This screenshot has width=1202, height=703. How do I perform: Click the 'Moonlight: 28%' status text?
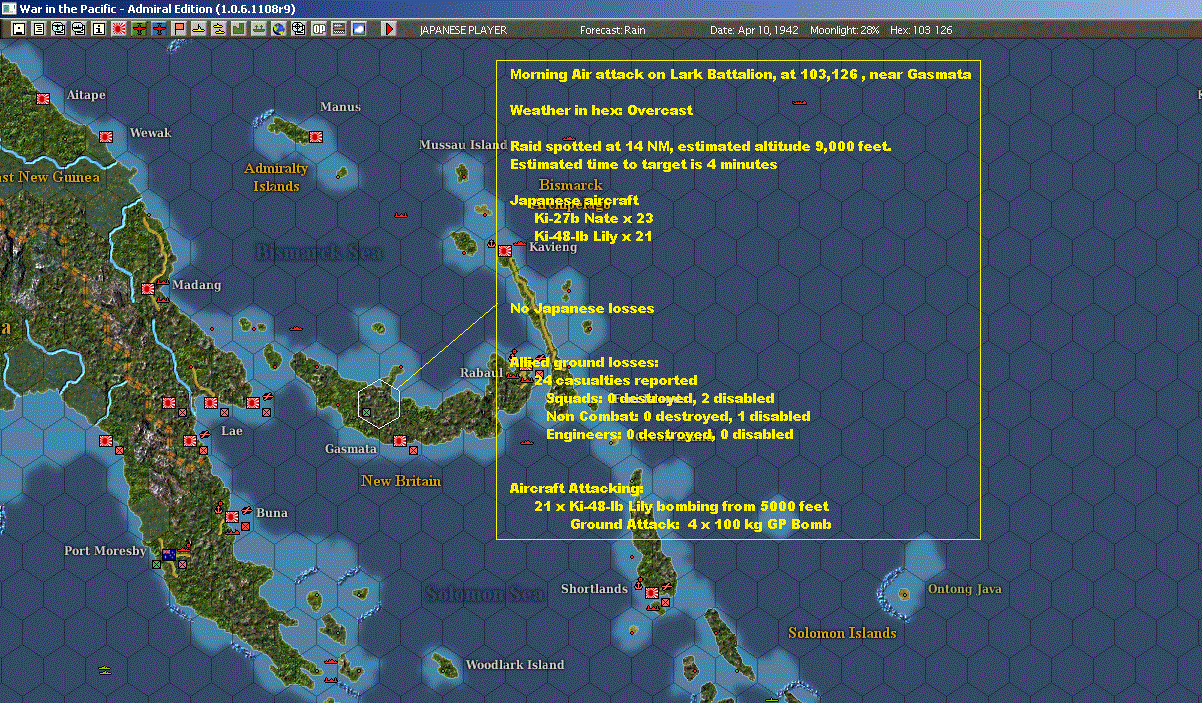(845, 30)
